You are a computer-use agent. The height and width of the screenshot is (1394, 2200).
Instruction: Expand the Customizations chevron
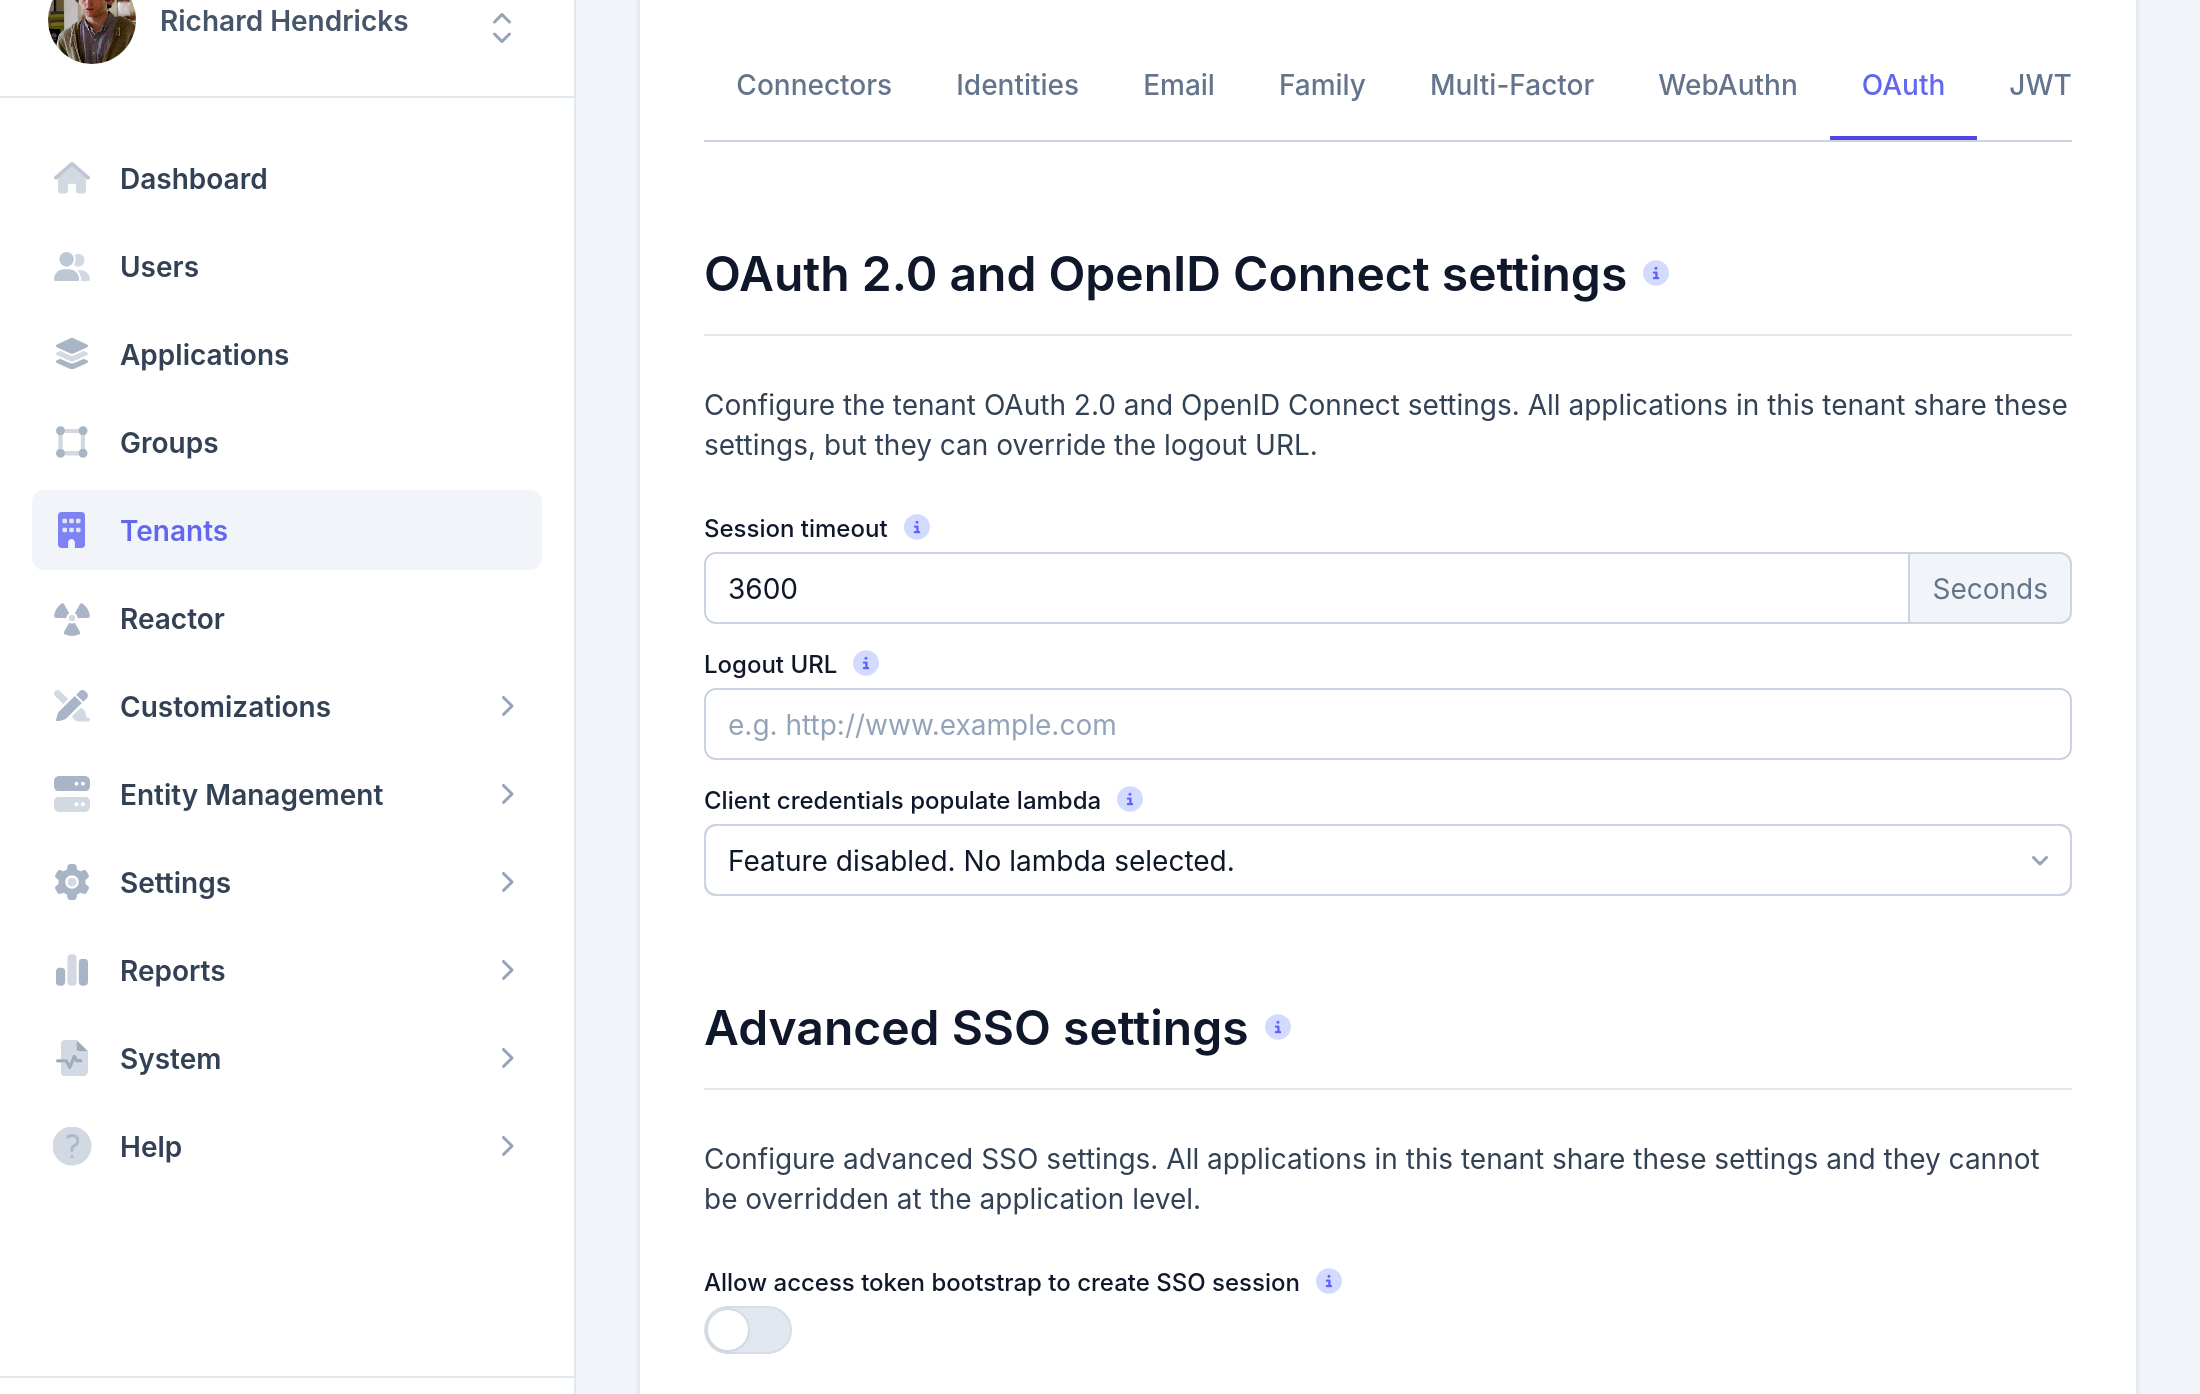coord(508,706)
